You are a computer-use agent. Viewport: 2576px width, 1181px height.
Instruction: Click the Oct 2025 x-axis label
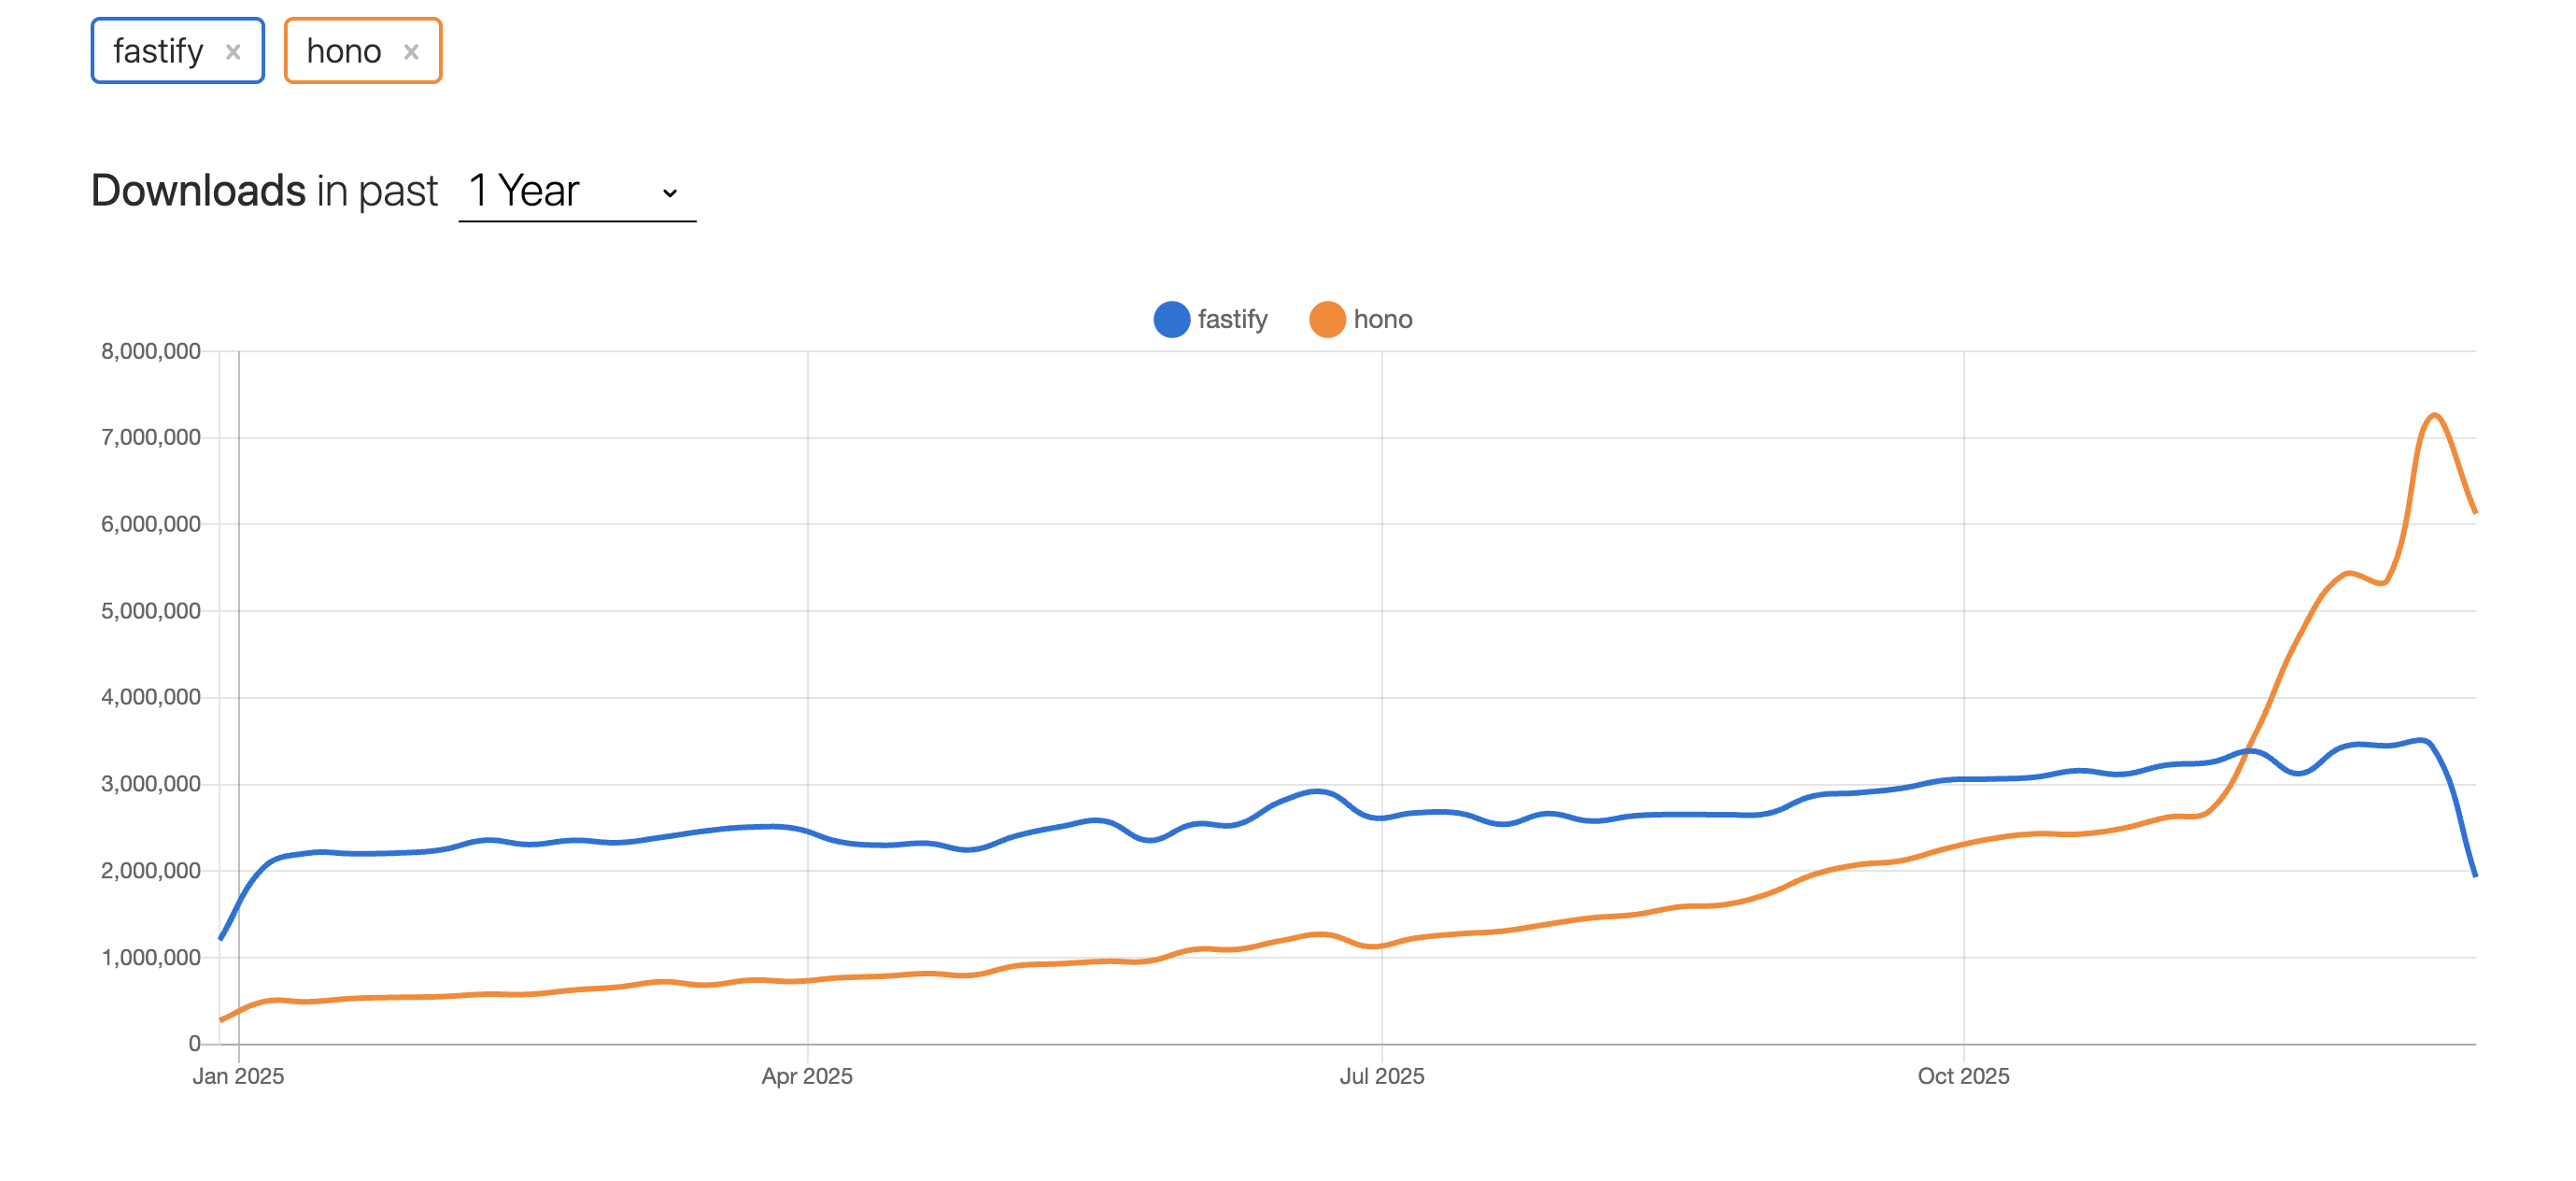1963,1076
